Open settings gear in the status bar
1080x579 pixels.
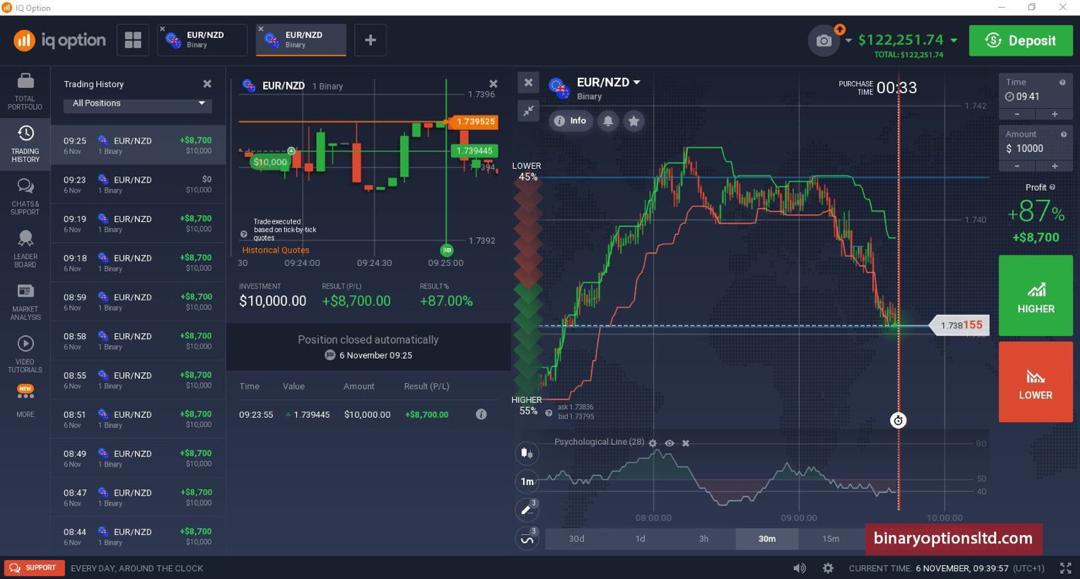point(828,568)
